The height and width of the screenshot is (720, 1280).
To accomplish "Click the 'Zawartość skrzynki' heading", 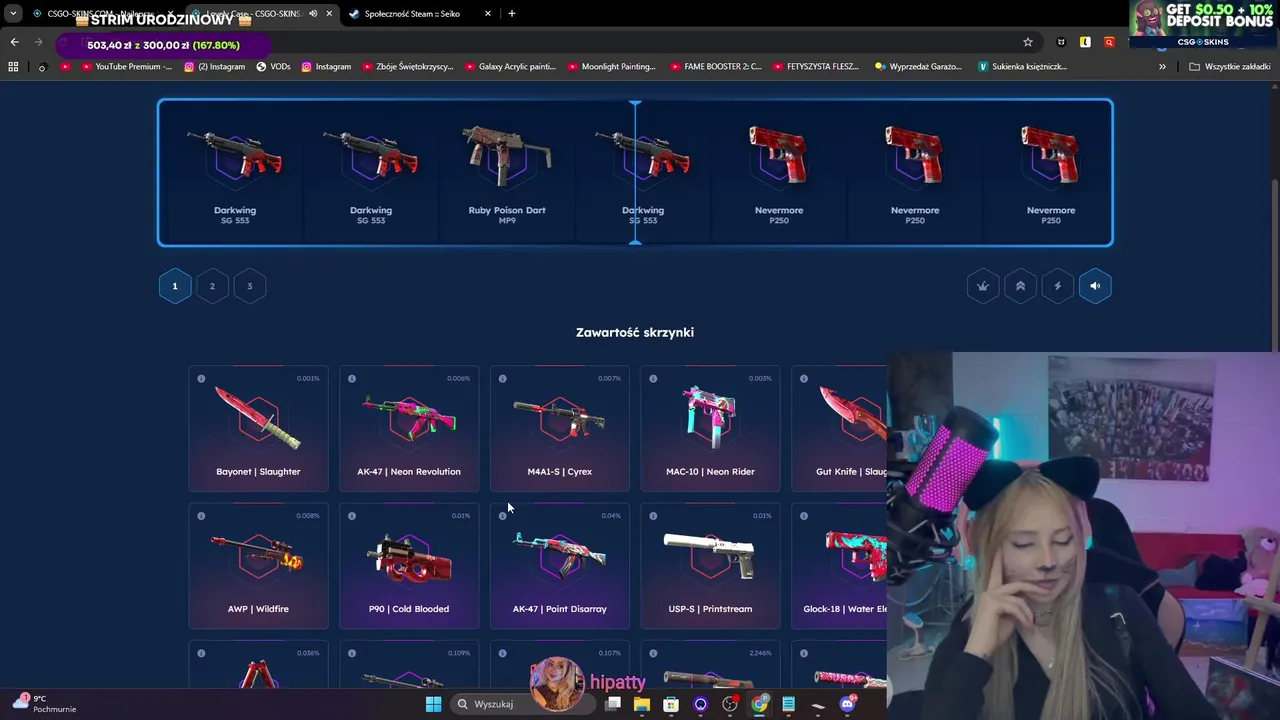I will (635, 332).
